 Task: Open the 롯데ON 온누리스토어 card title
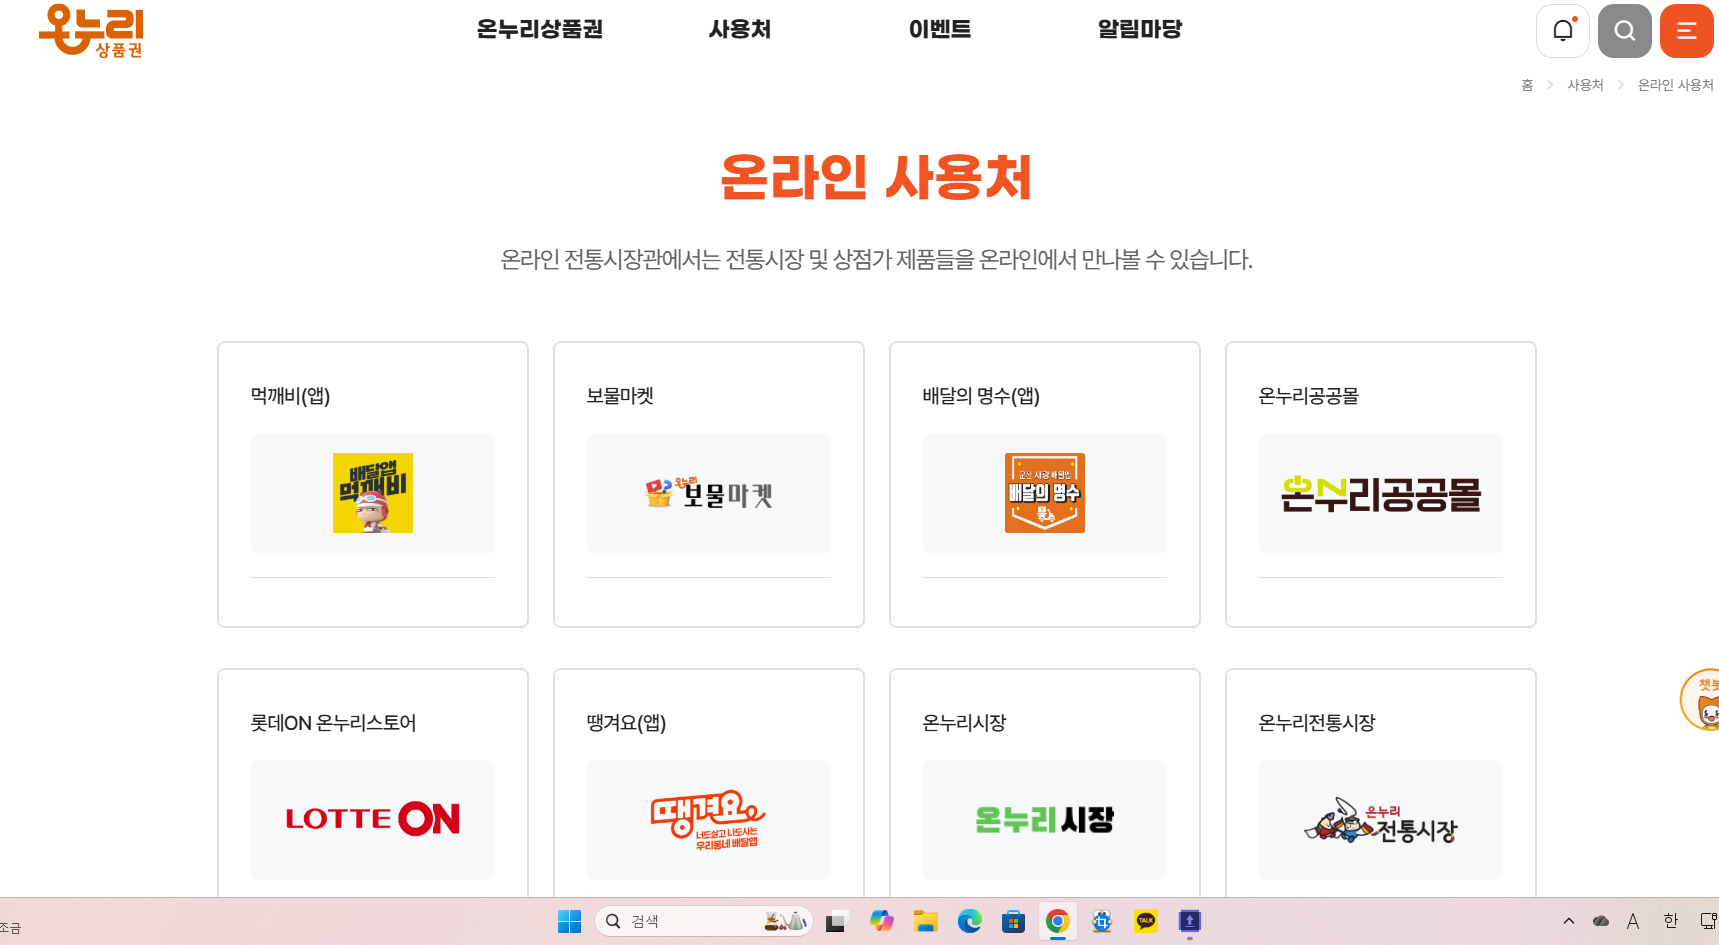(x=333, y=723)
